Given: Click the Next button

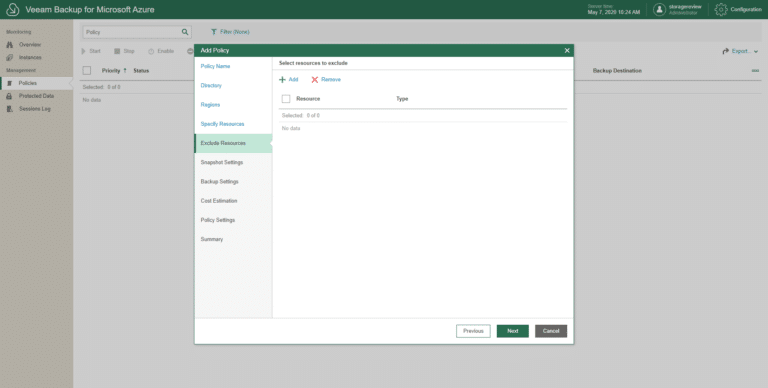Looking at the screenshot, I should coord(513,331).
